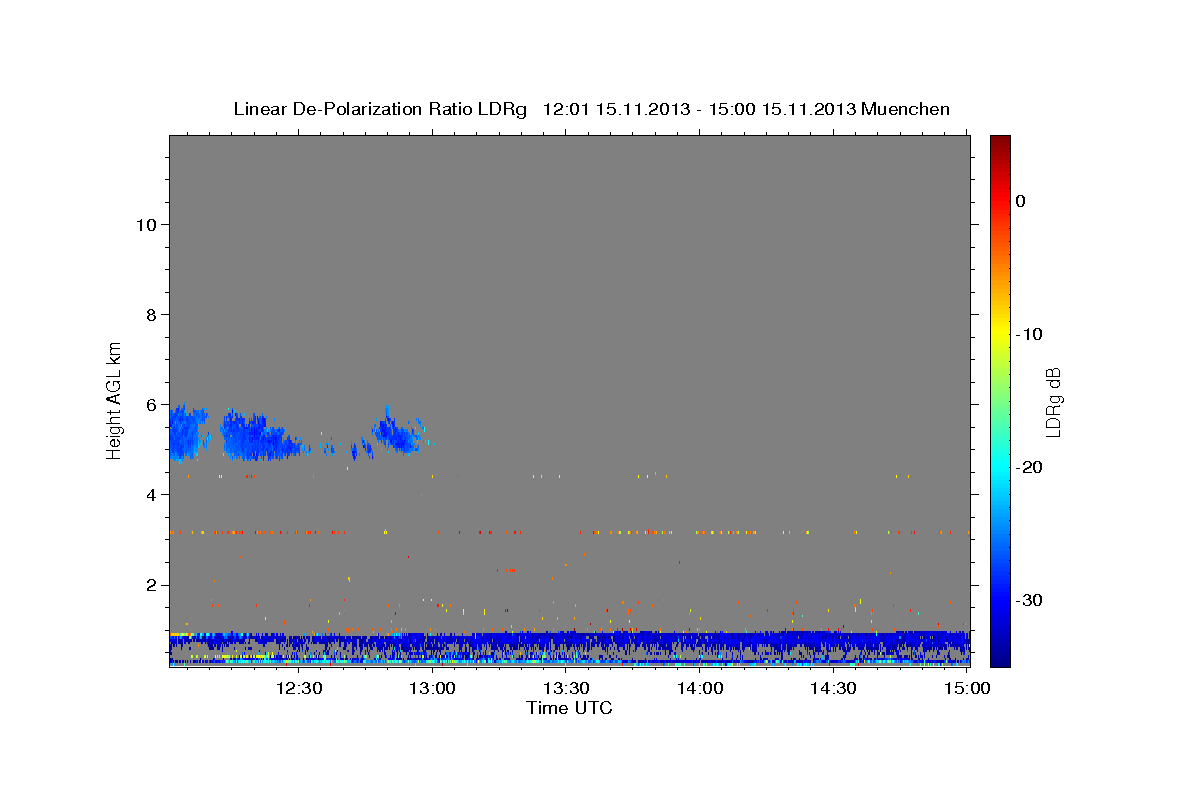Pick the dark red top of colorbar
1200x800 pixels.
coord(1000,145)
